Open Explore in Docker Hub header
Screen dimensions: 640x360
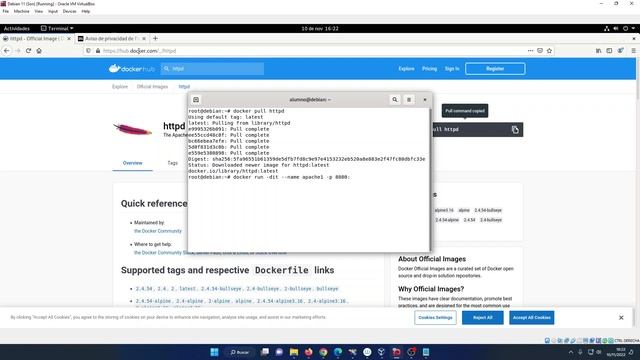click(406, 69)
